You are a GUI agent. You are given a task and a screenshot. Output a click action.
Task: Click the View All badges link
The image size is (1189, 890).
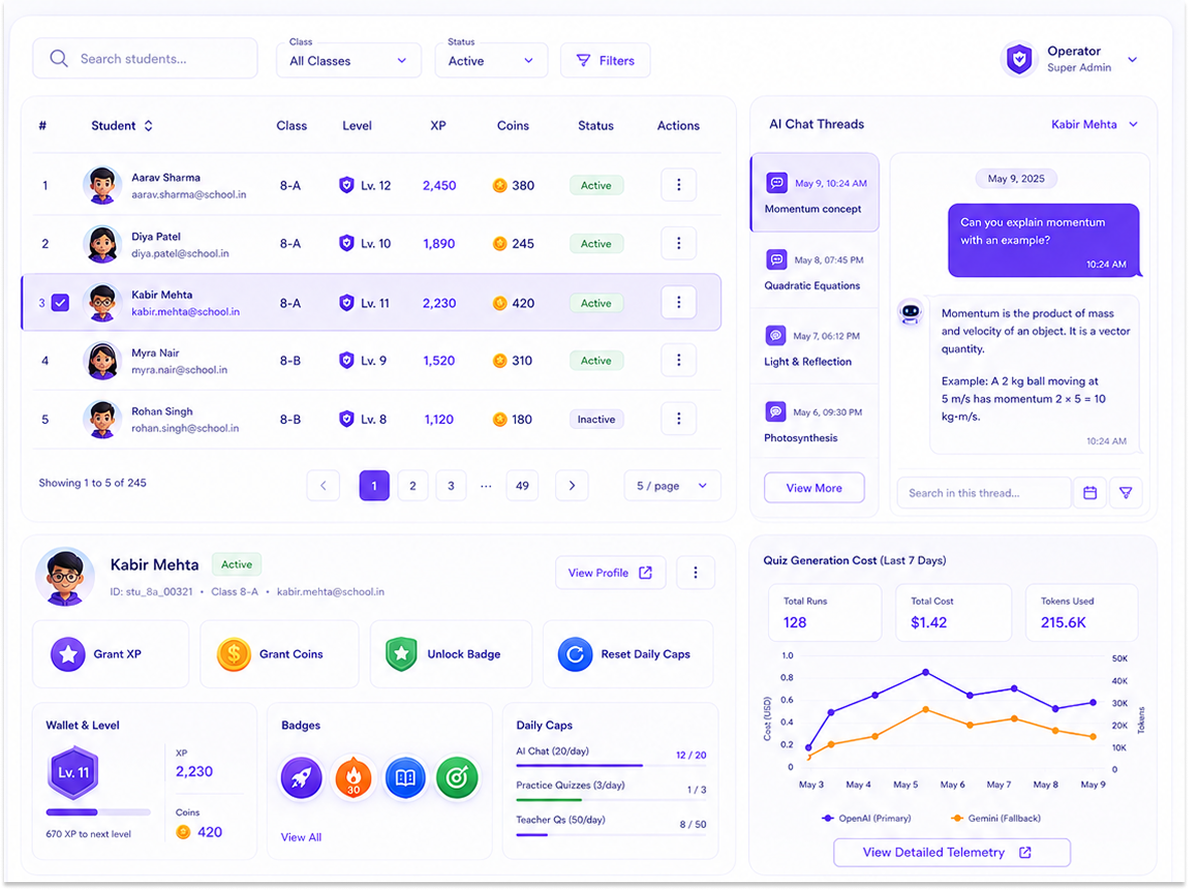click(301, 837)
